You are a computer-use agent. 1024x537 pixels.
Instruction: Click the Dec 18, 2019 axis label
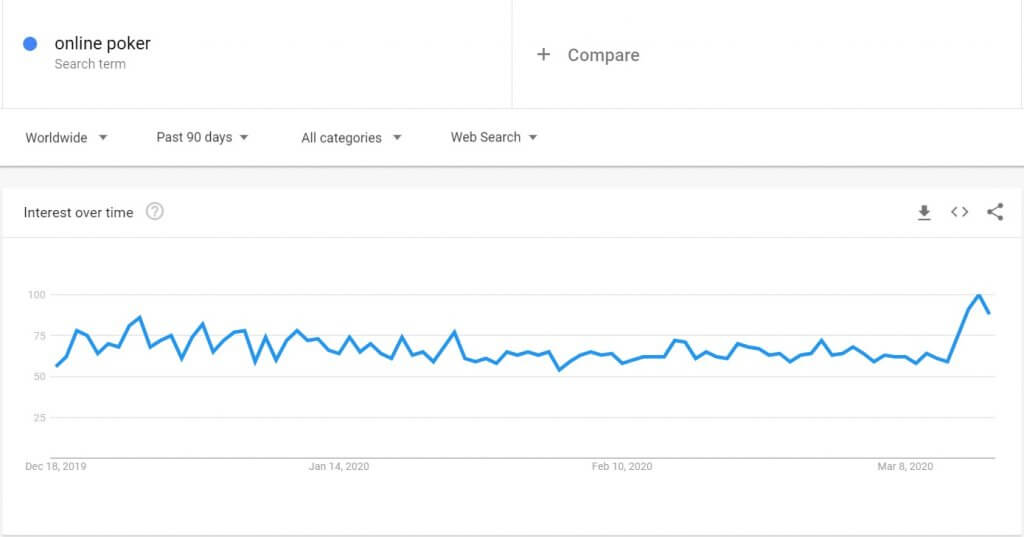point(56,466)
